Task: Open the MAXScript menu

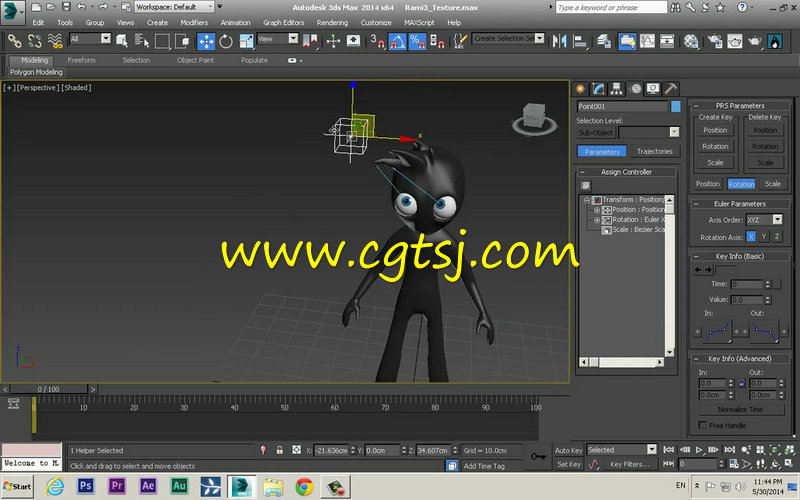Action: pos(419,22)
